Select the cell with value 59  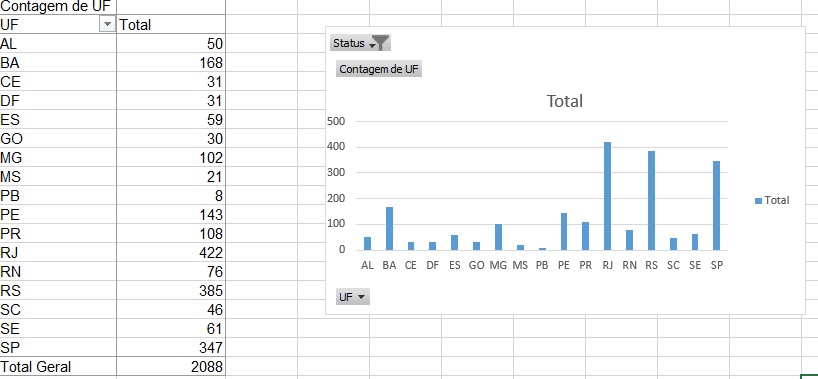(171, 120)
